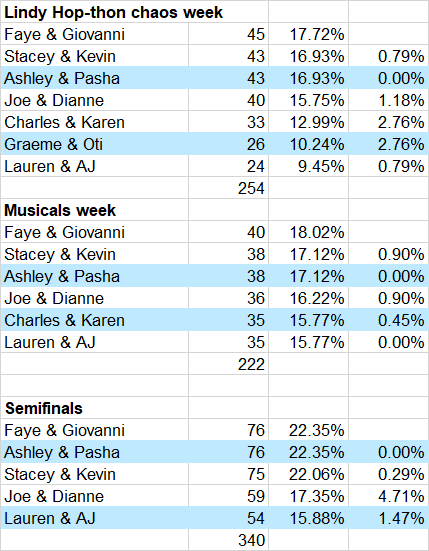
Task: Click the 254 total score cell
Action: pyautogui.click(x=228, y=188)
